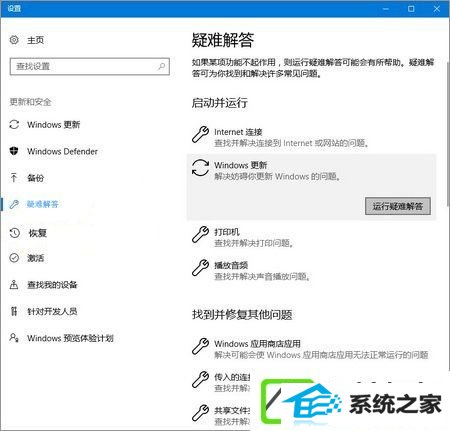Image resolution: width=450 pixels, height=431 pixels.
Task: Open Windows 更新 in the sidebar
Action: pyautogui.click(x=54, y=125)
